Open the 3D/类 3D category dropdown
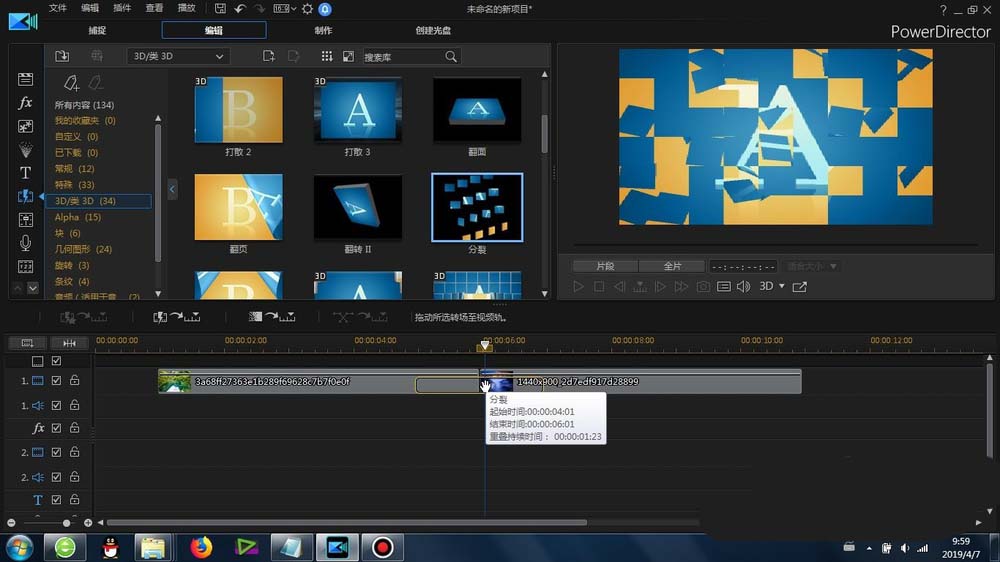Viewport: 1000px width, 562px height. click(x=178, y=56)
